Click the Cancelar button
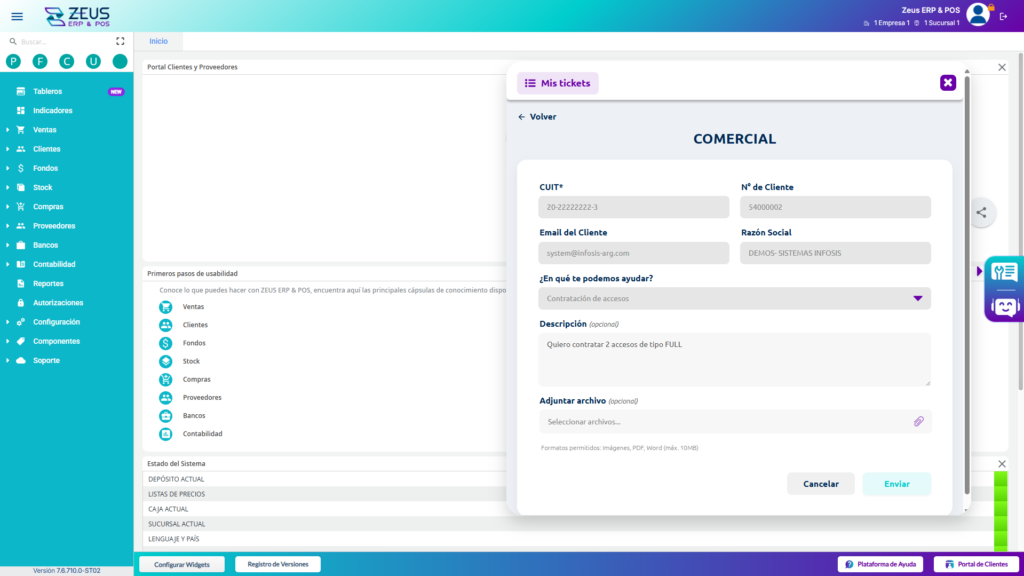This screenshot has height=576, width=1024. pos(820,484)
